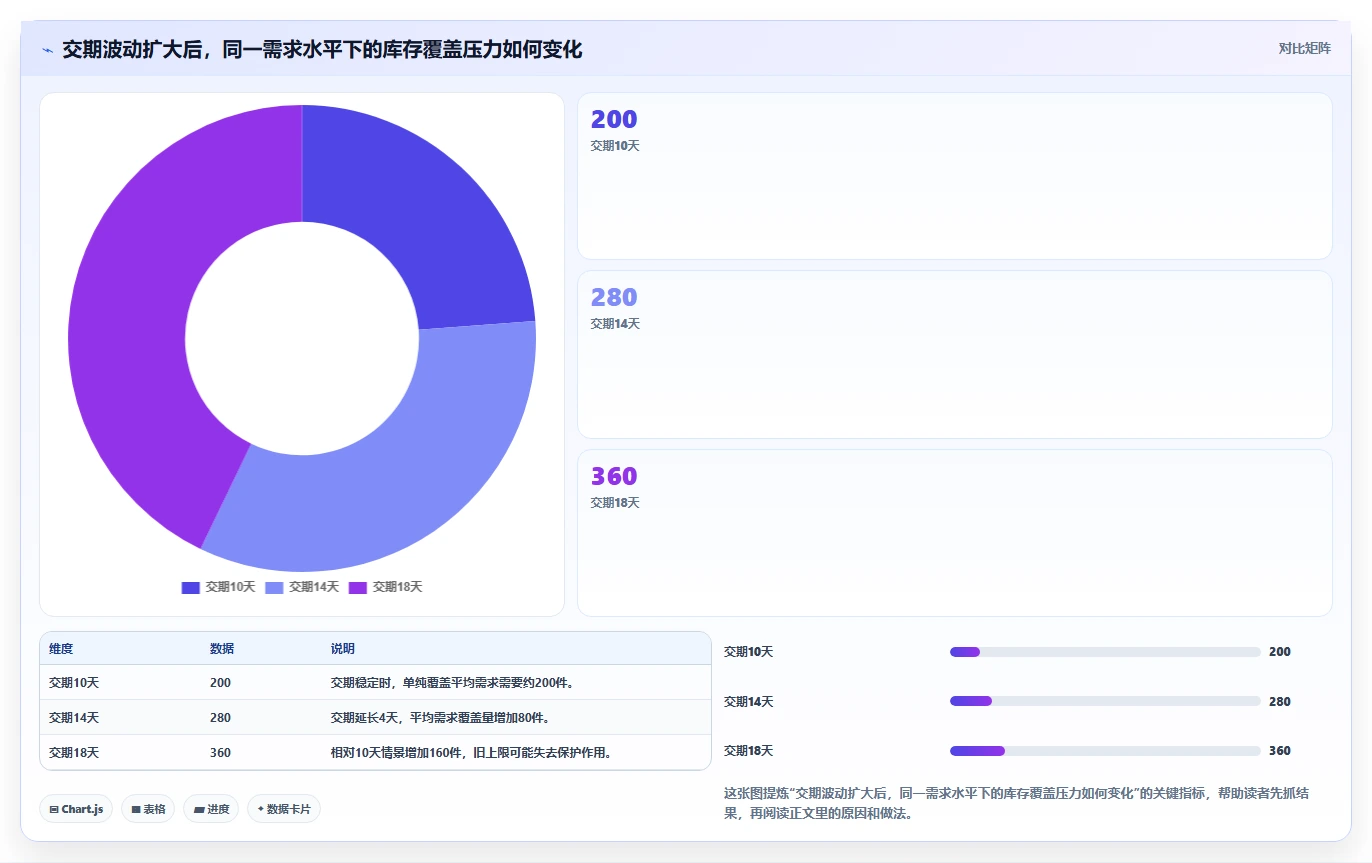Click table value 360 in 数据 column
Image resolution: width=1372 pixels, height=863 pixels.
pos(220,753)
